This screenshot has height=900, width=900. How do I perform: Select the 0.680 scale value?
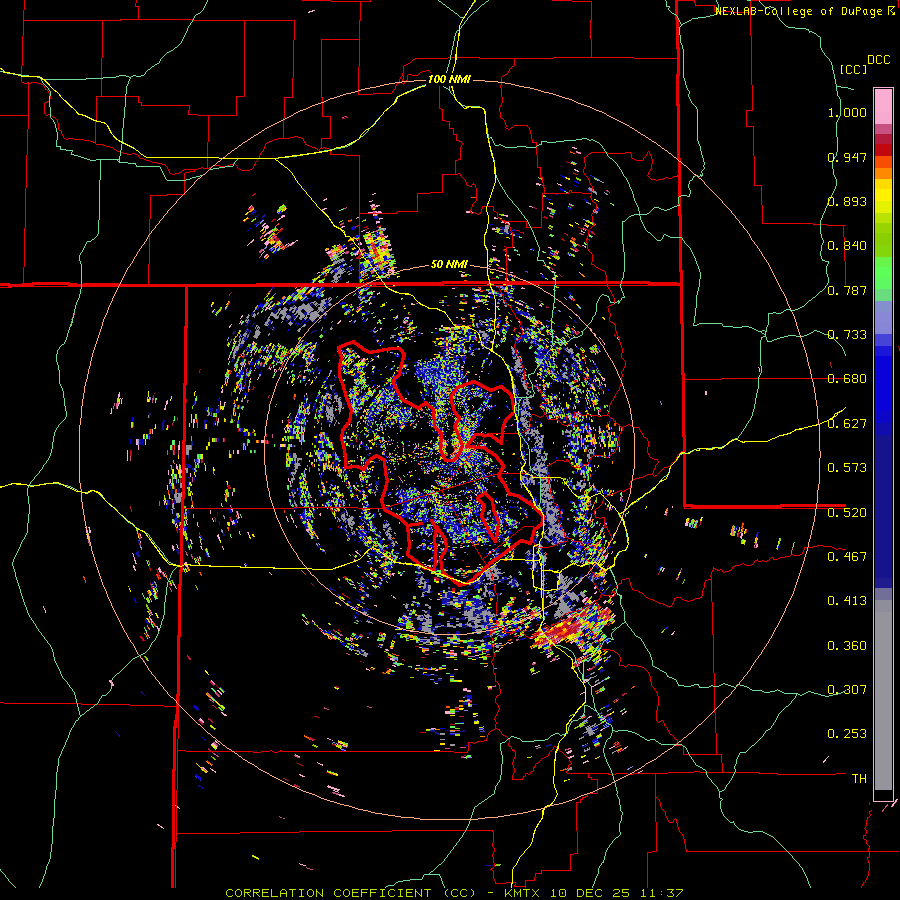click(x=847, y=379)
